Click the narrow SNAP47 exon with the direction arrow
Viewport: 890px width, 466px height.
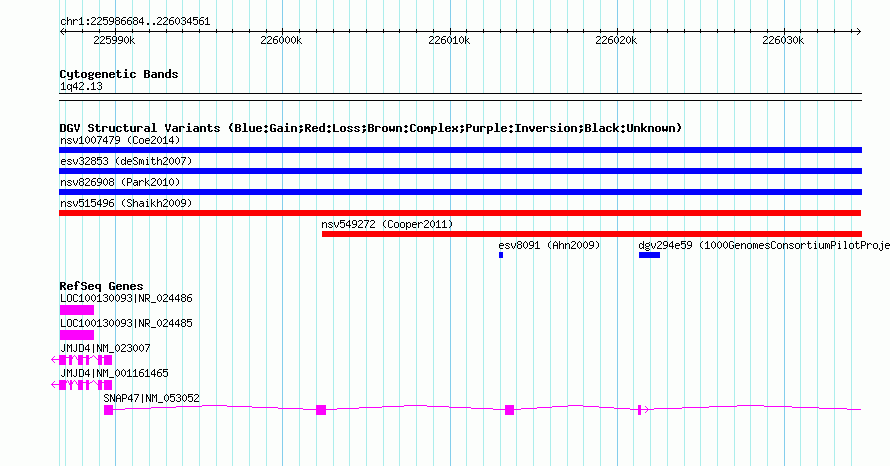tap(640, 410)
